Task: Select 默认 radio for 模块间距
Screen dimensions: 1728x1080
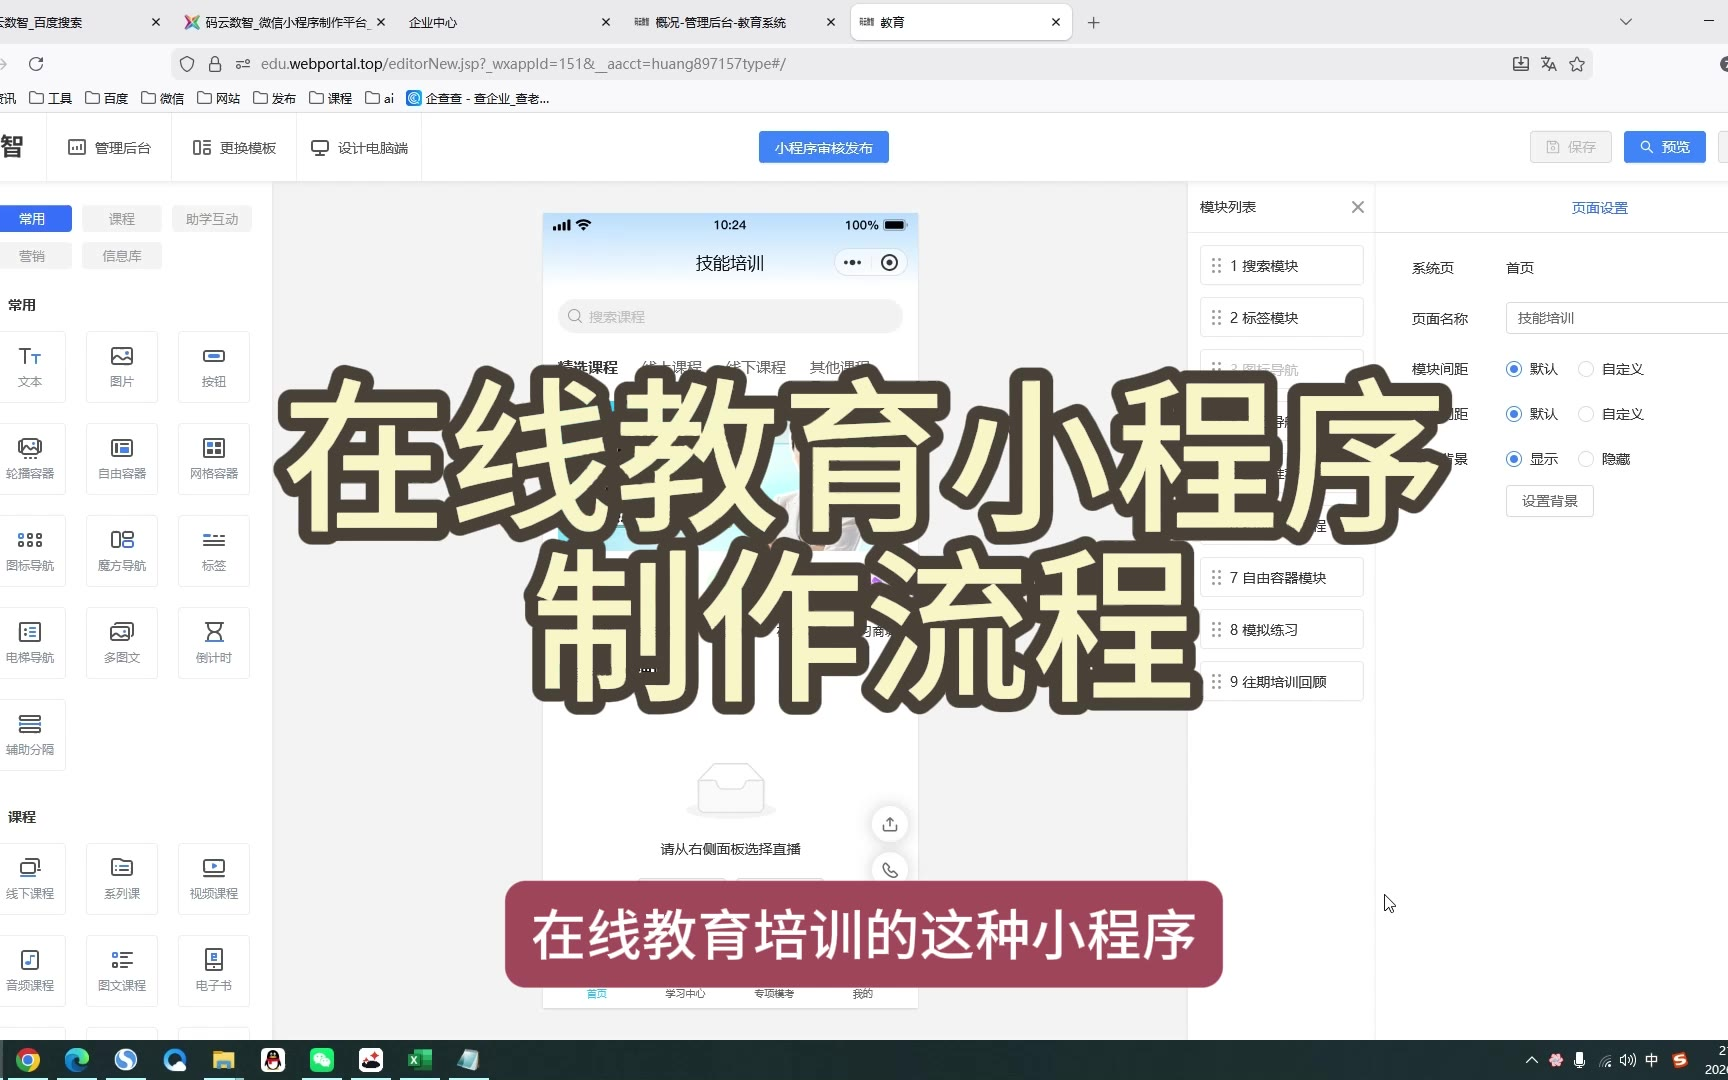Action: [1514, 369]
